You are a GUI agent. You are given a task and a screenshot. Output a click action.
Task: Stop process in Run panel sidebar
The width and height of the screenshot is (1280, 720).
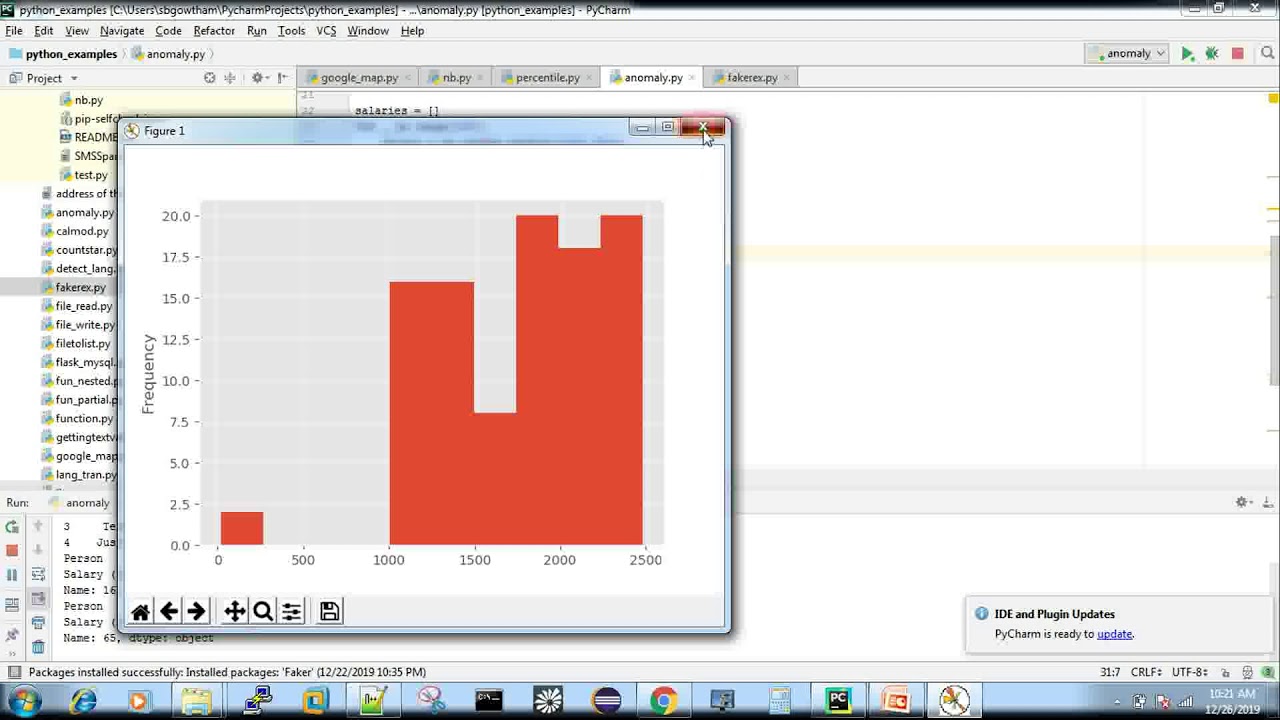12,550
